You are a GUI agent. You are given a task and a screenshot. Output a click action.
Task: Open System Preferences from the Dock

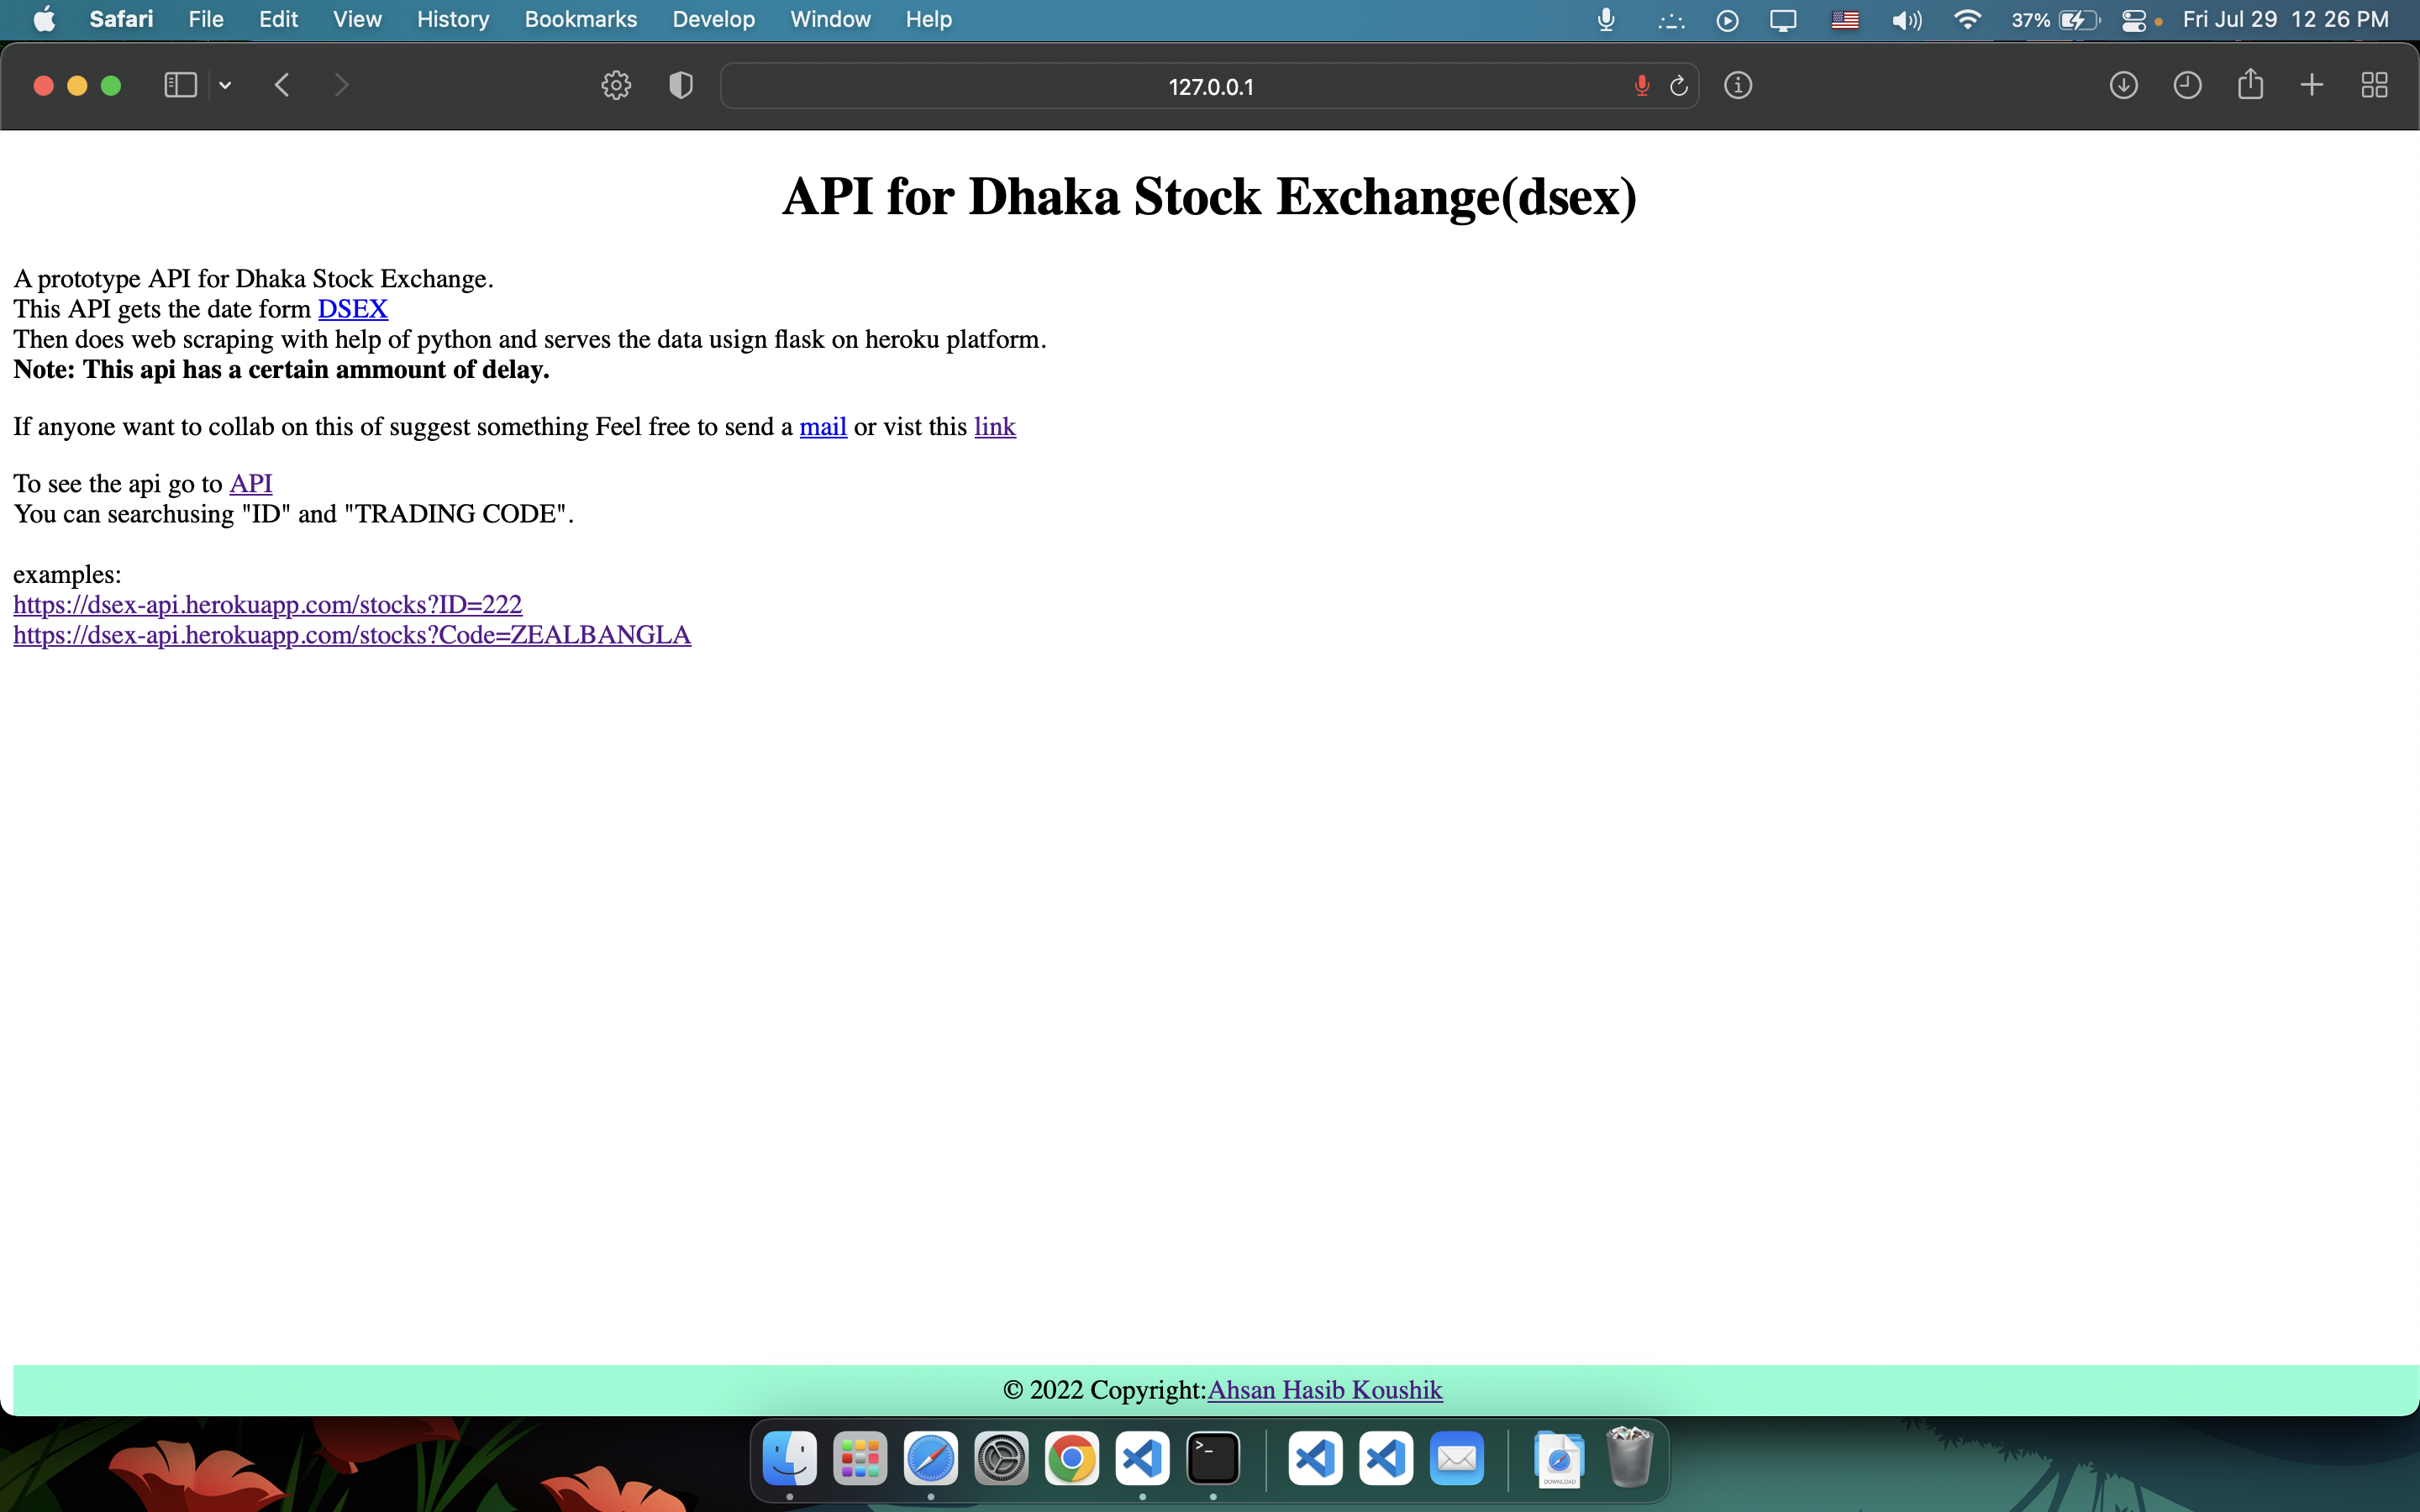[x=1001, y=1459]
